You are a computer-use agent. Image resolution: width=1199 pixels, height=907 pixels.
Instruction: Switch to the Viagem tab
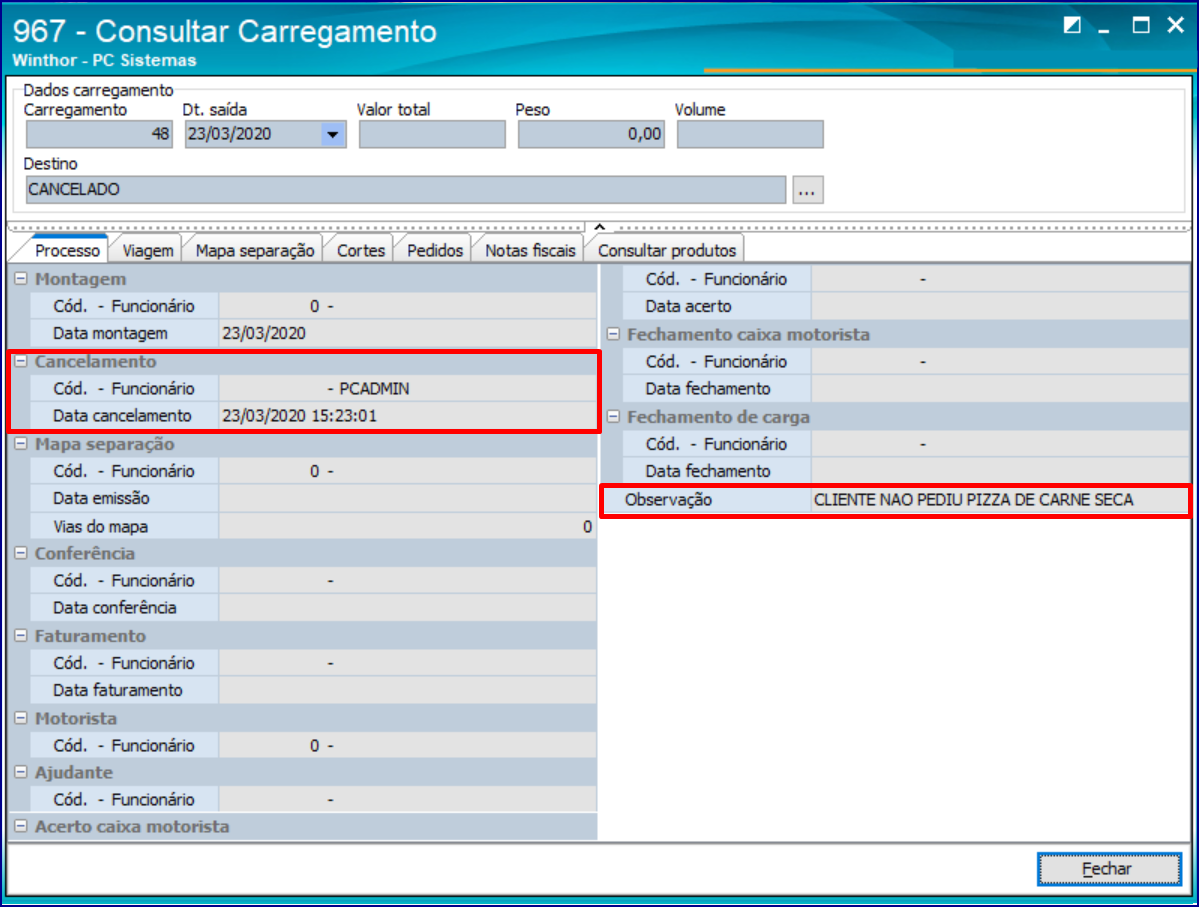pyautogui.click(x=148, y=251)
